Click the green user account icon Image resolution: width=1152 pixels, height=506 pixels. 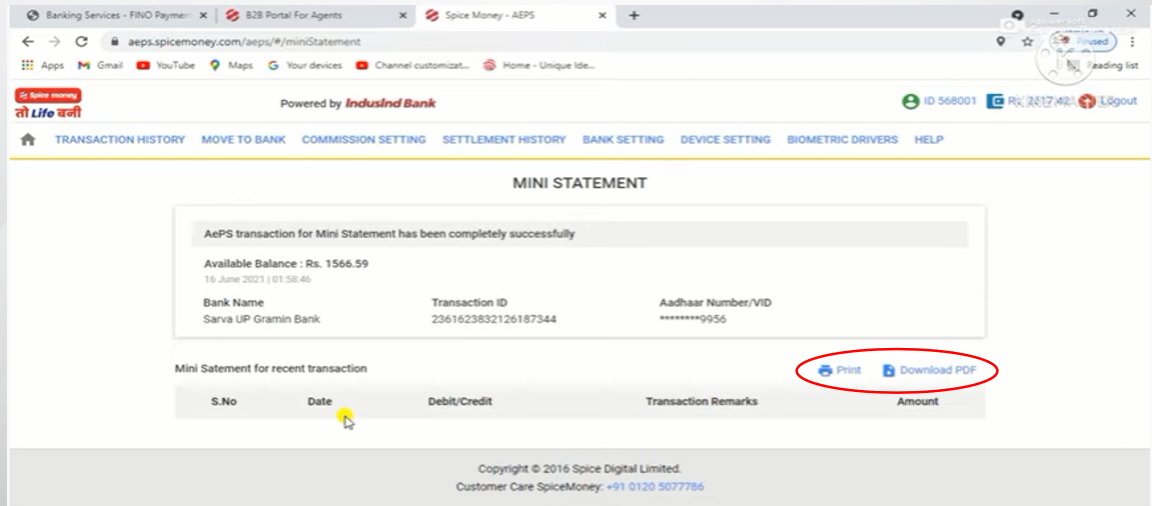(910, 101)
